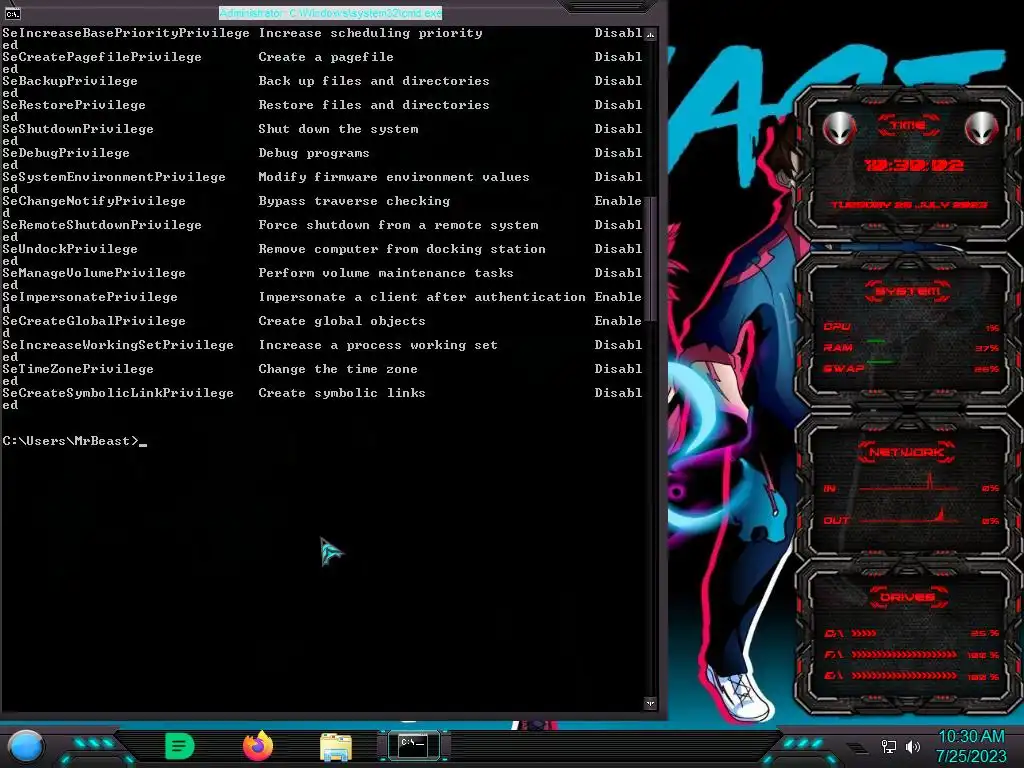Click 'Bypass traverse checking' description
The height and width of the screenshot is (768, 1024).
click(x=354, y=201)
